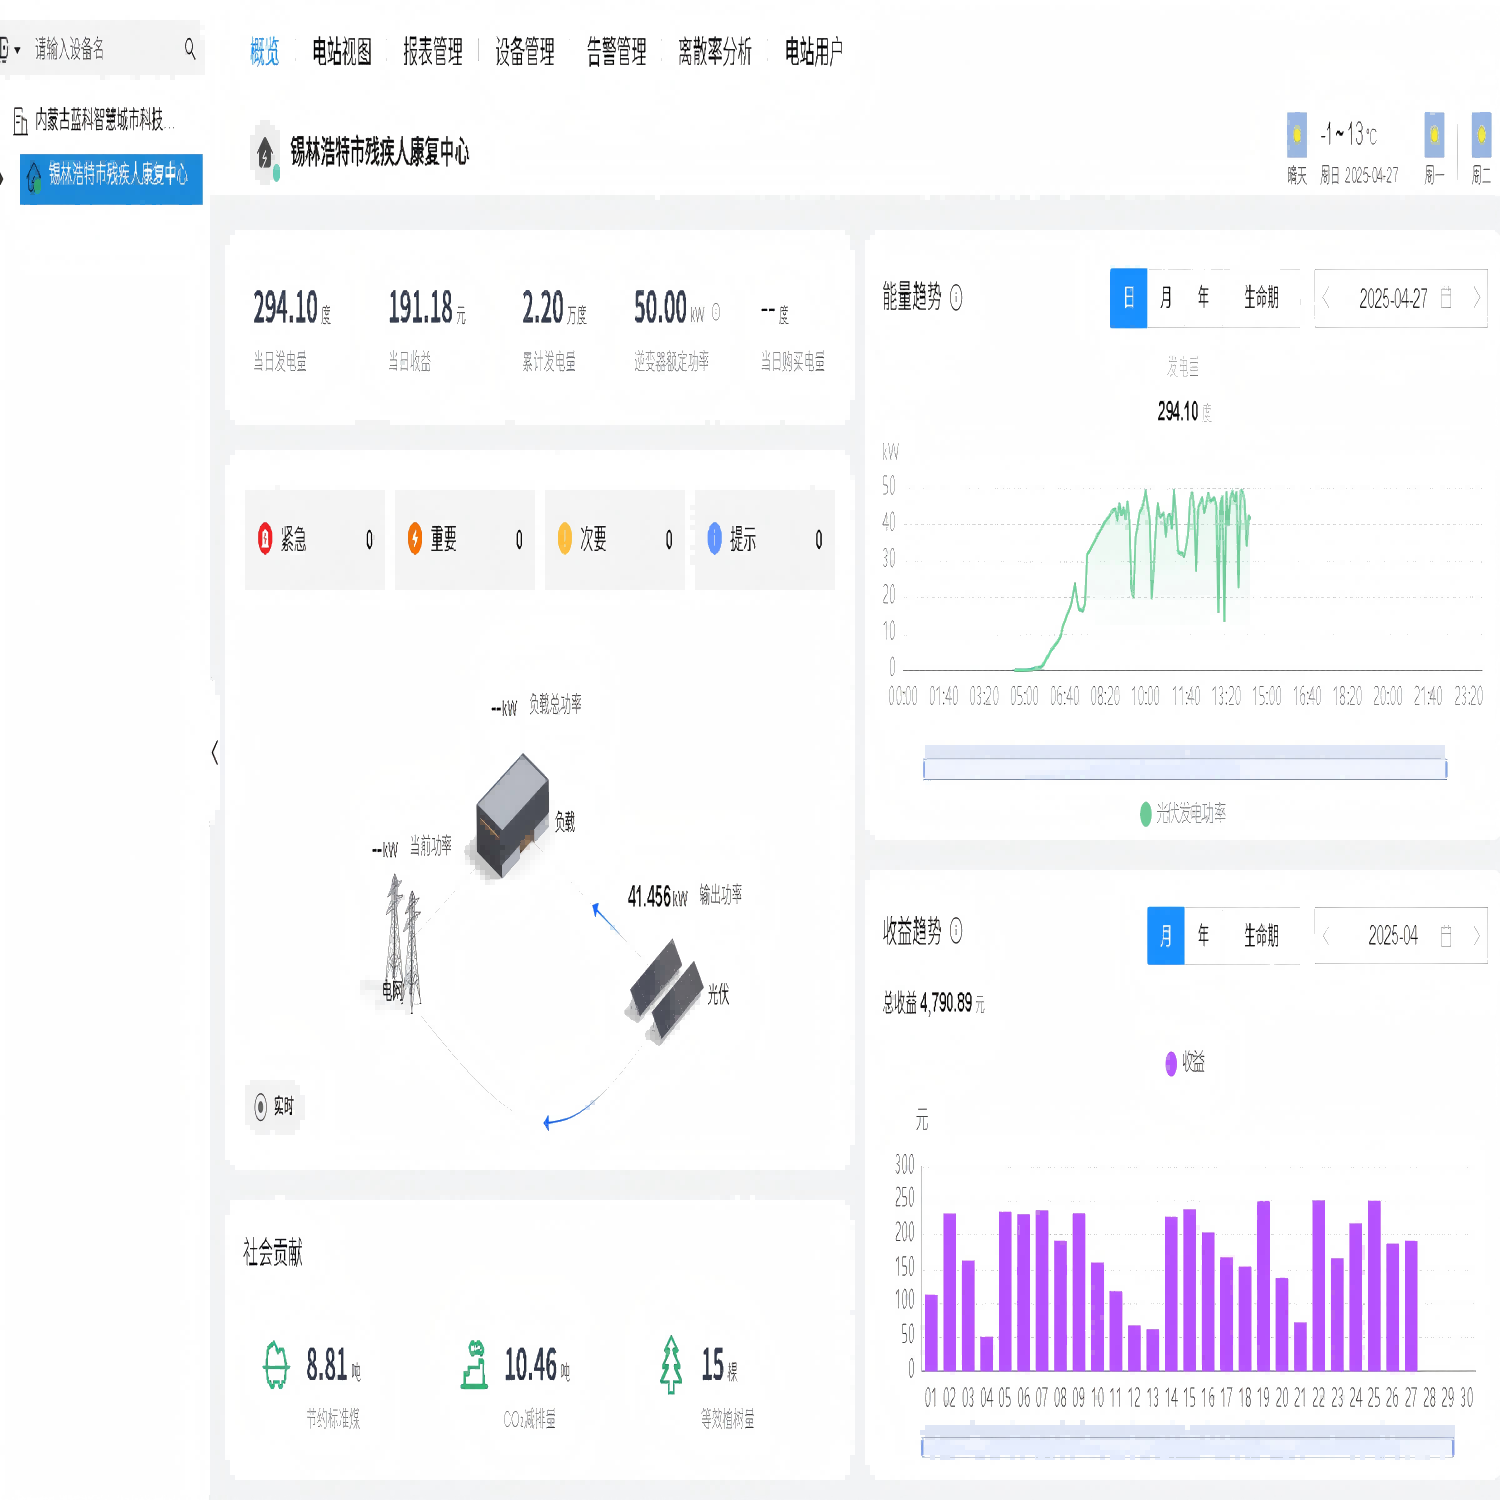Click the energy chart zoom slider
This screenshot has width=1500, height=1500.
tap(1184, 768)
